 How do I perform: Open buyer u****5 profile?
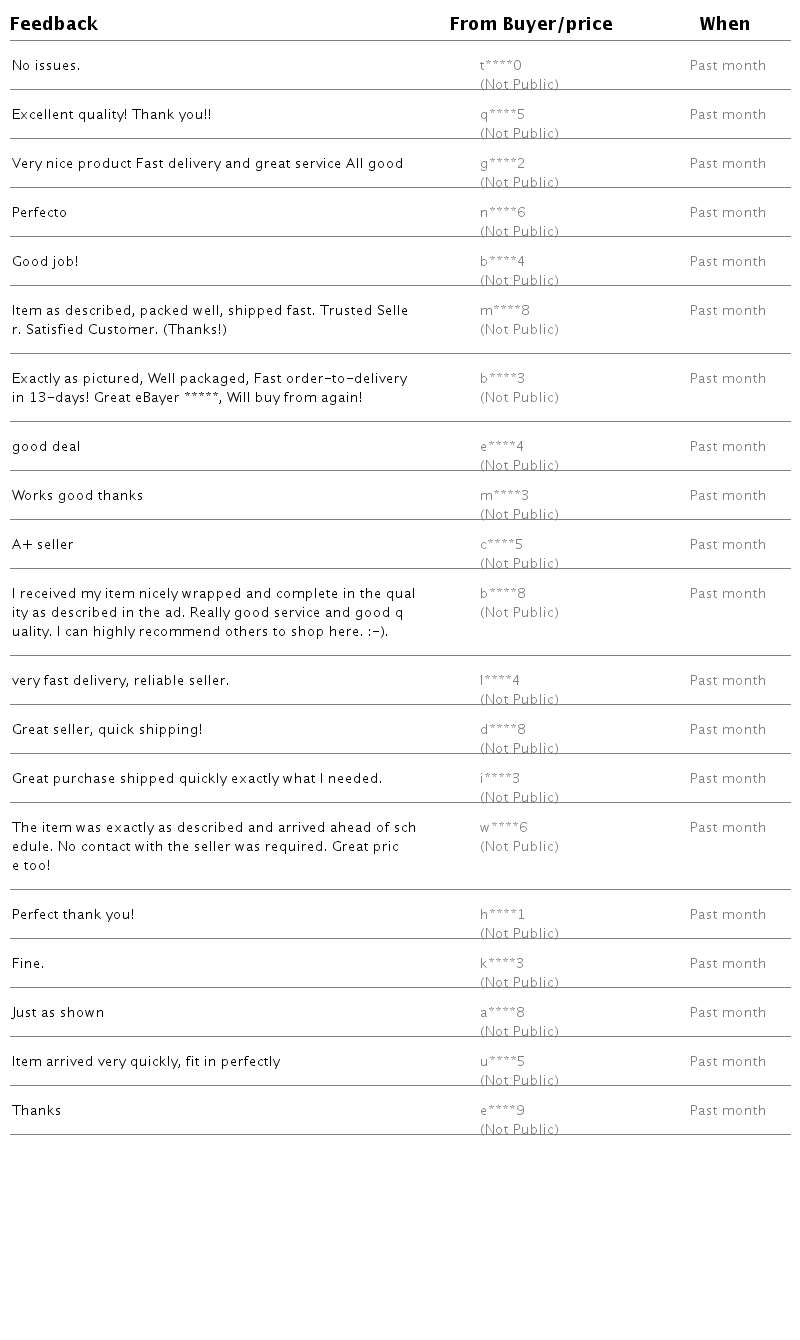pos(502,1062)
